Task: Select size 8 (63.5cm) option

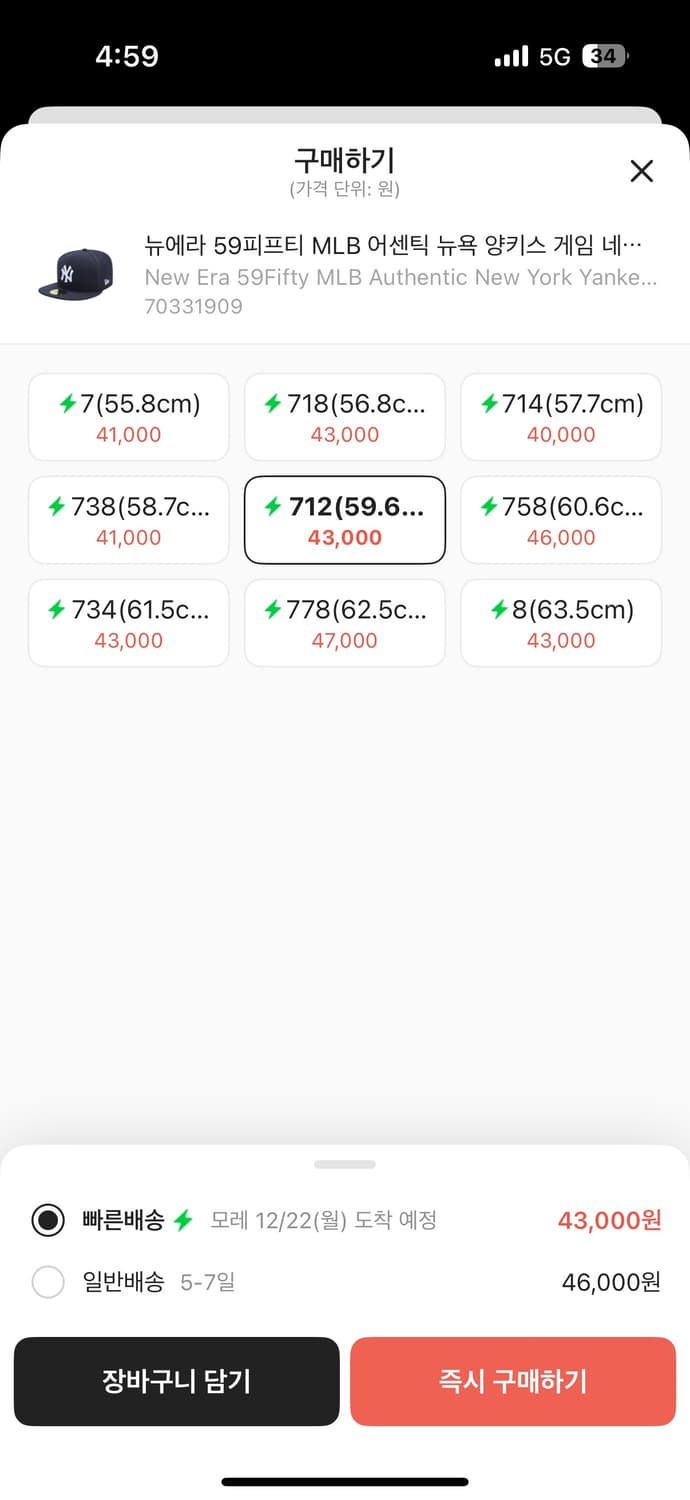Action: [560, 623]
